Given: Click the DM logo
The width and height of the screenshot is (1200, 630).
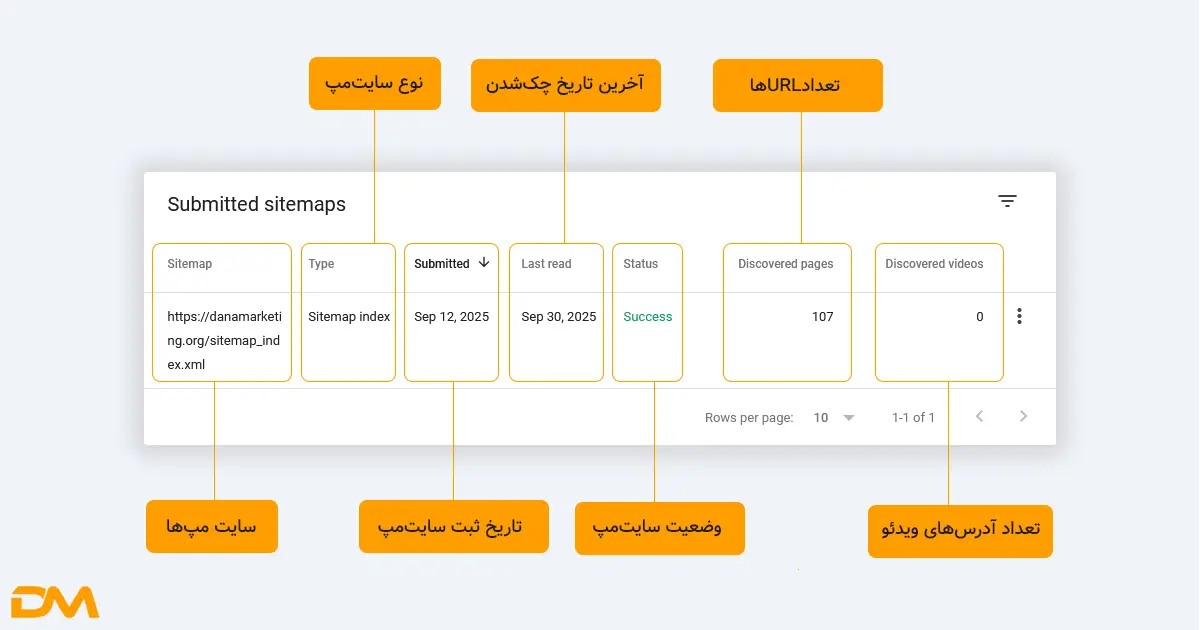Looking at the screenshot, I should click(x=55, y=602).
